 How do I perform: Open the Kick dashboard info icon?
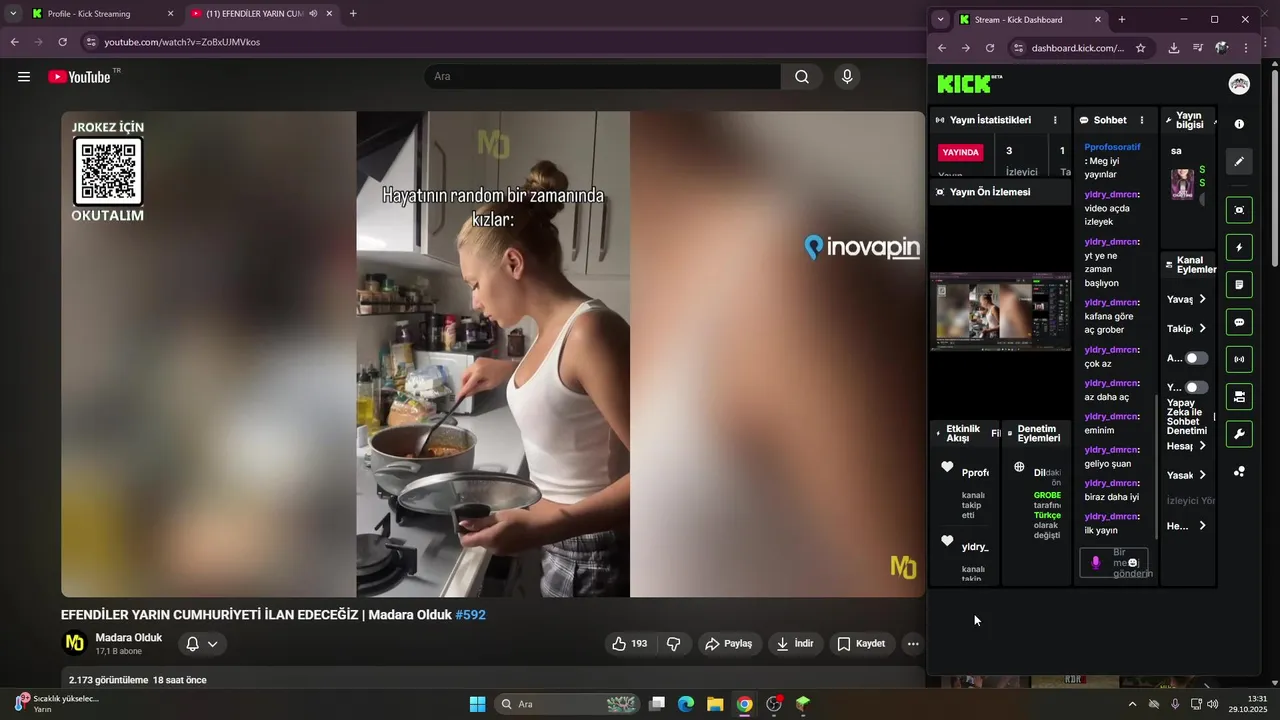point(1239,124)
